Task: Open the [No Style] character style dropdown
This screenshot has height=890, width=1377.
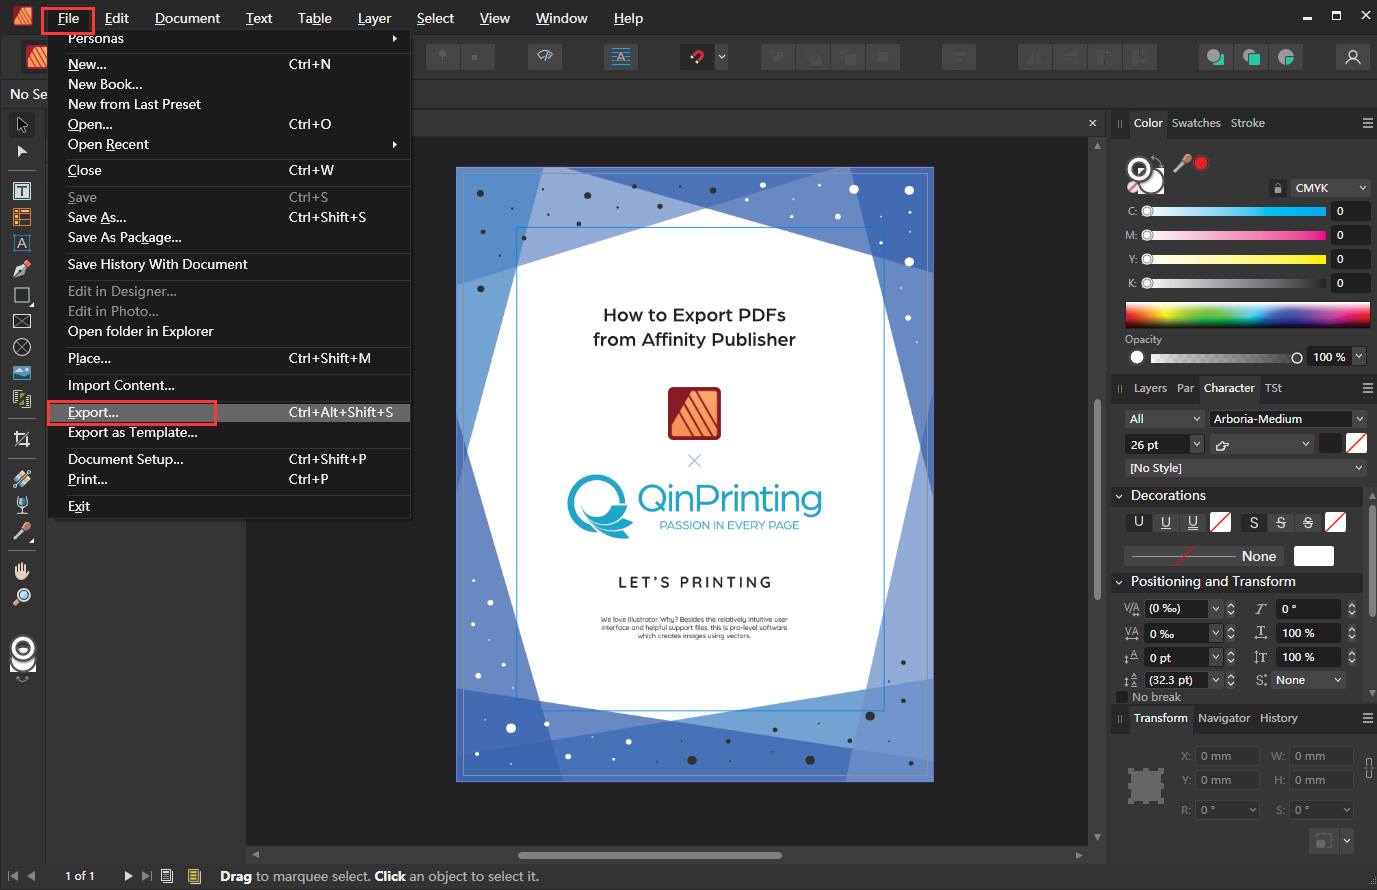Action: click(x=1246, y=468)
